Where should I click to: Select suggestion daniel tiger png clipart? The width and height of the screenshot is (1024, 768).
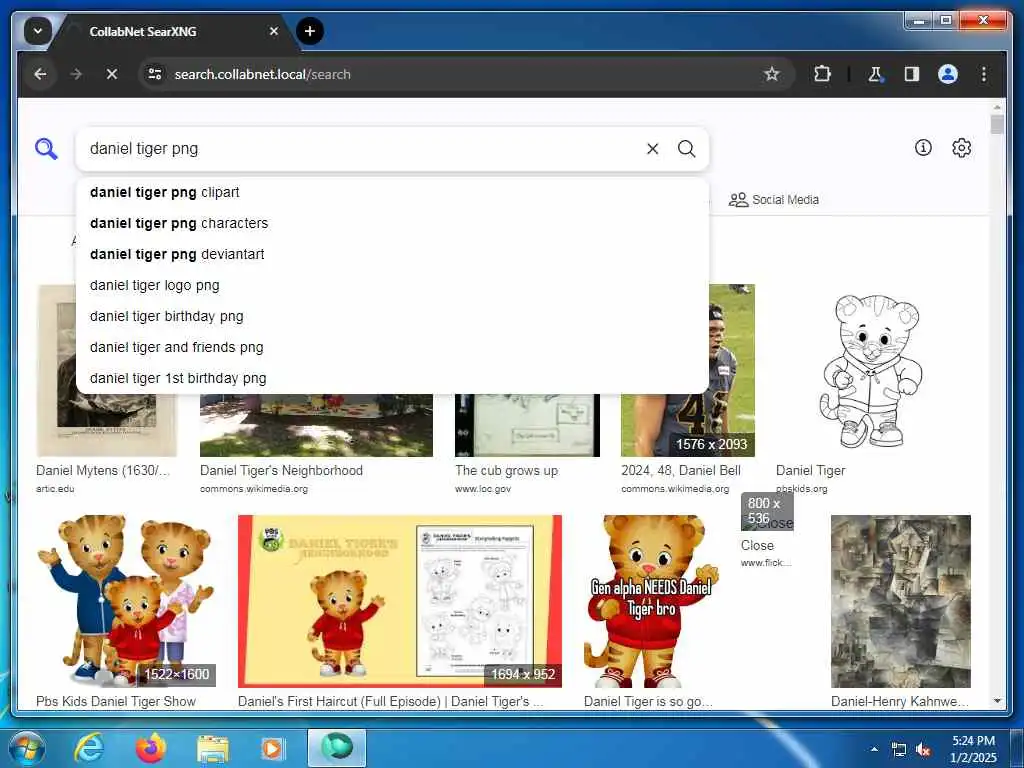point(392,193)
